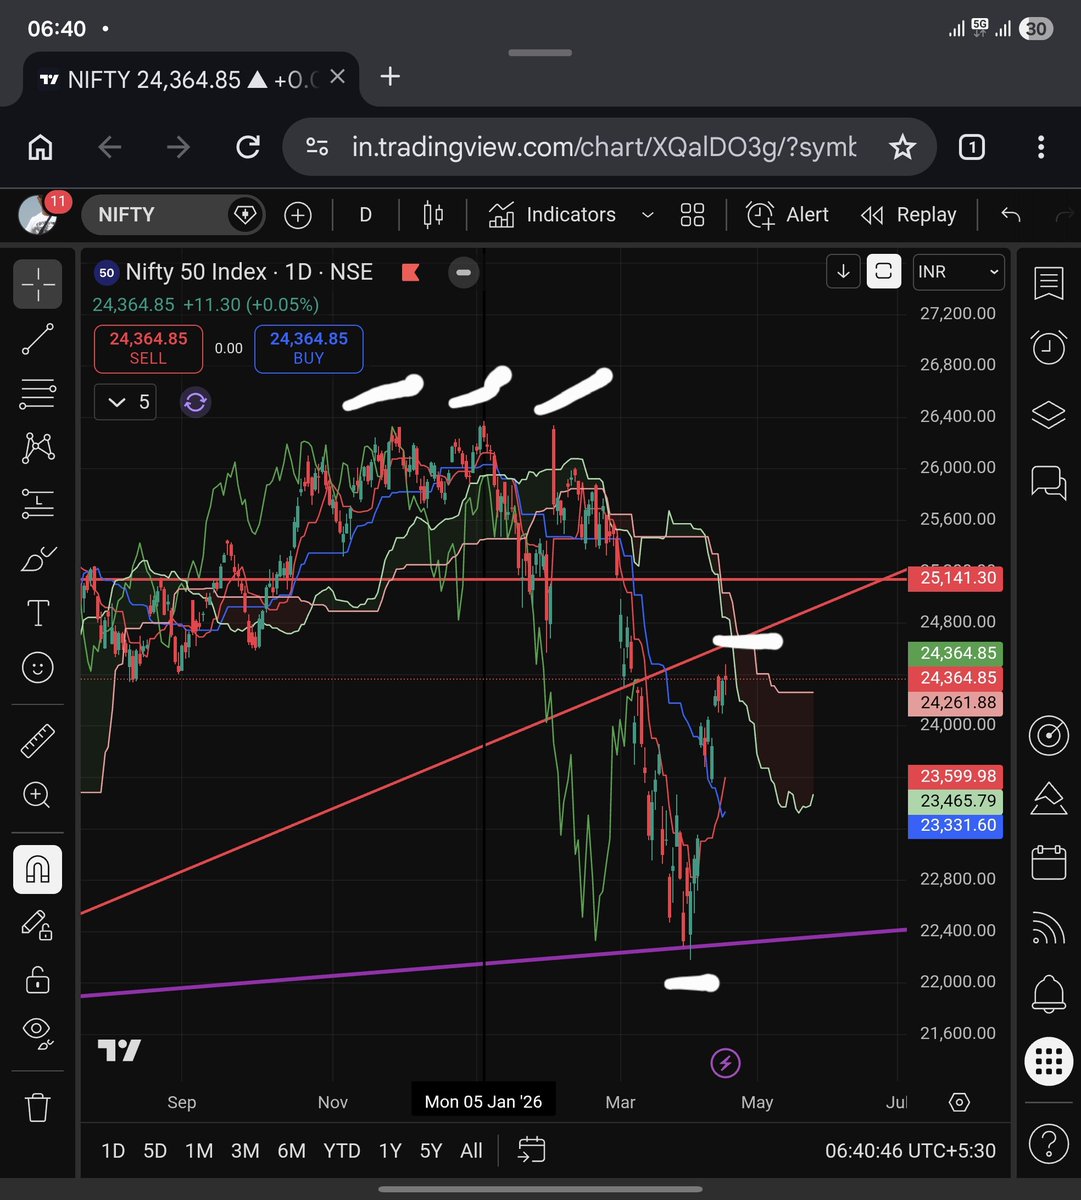Screen dimensions: 1081x1200
Task: Open the D interval selector
Action: pos(365,214)
